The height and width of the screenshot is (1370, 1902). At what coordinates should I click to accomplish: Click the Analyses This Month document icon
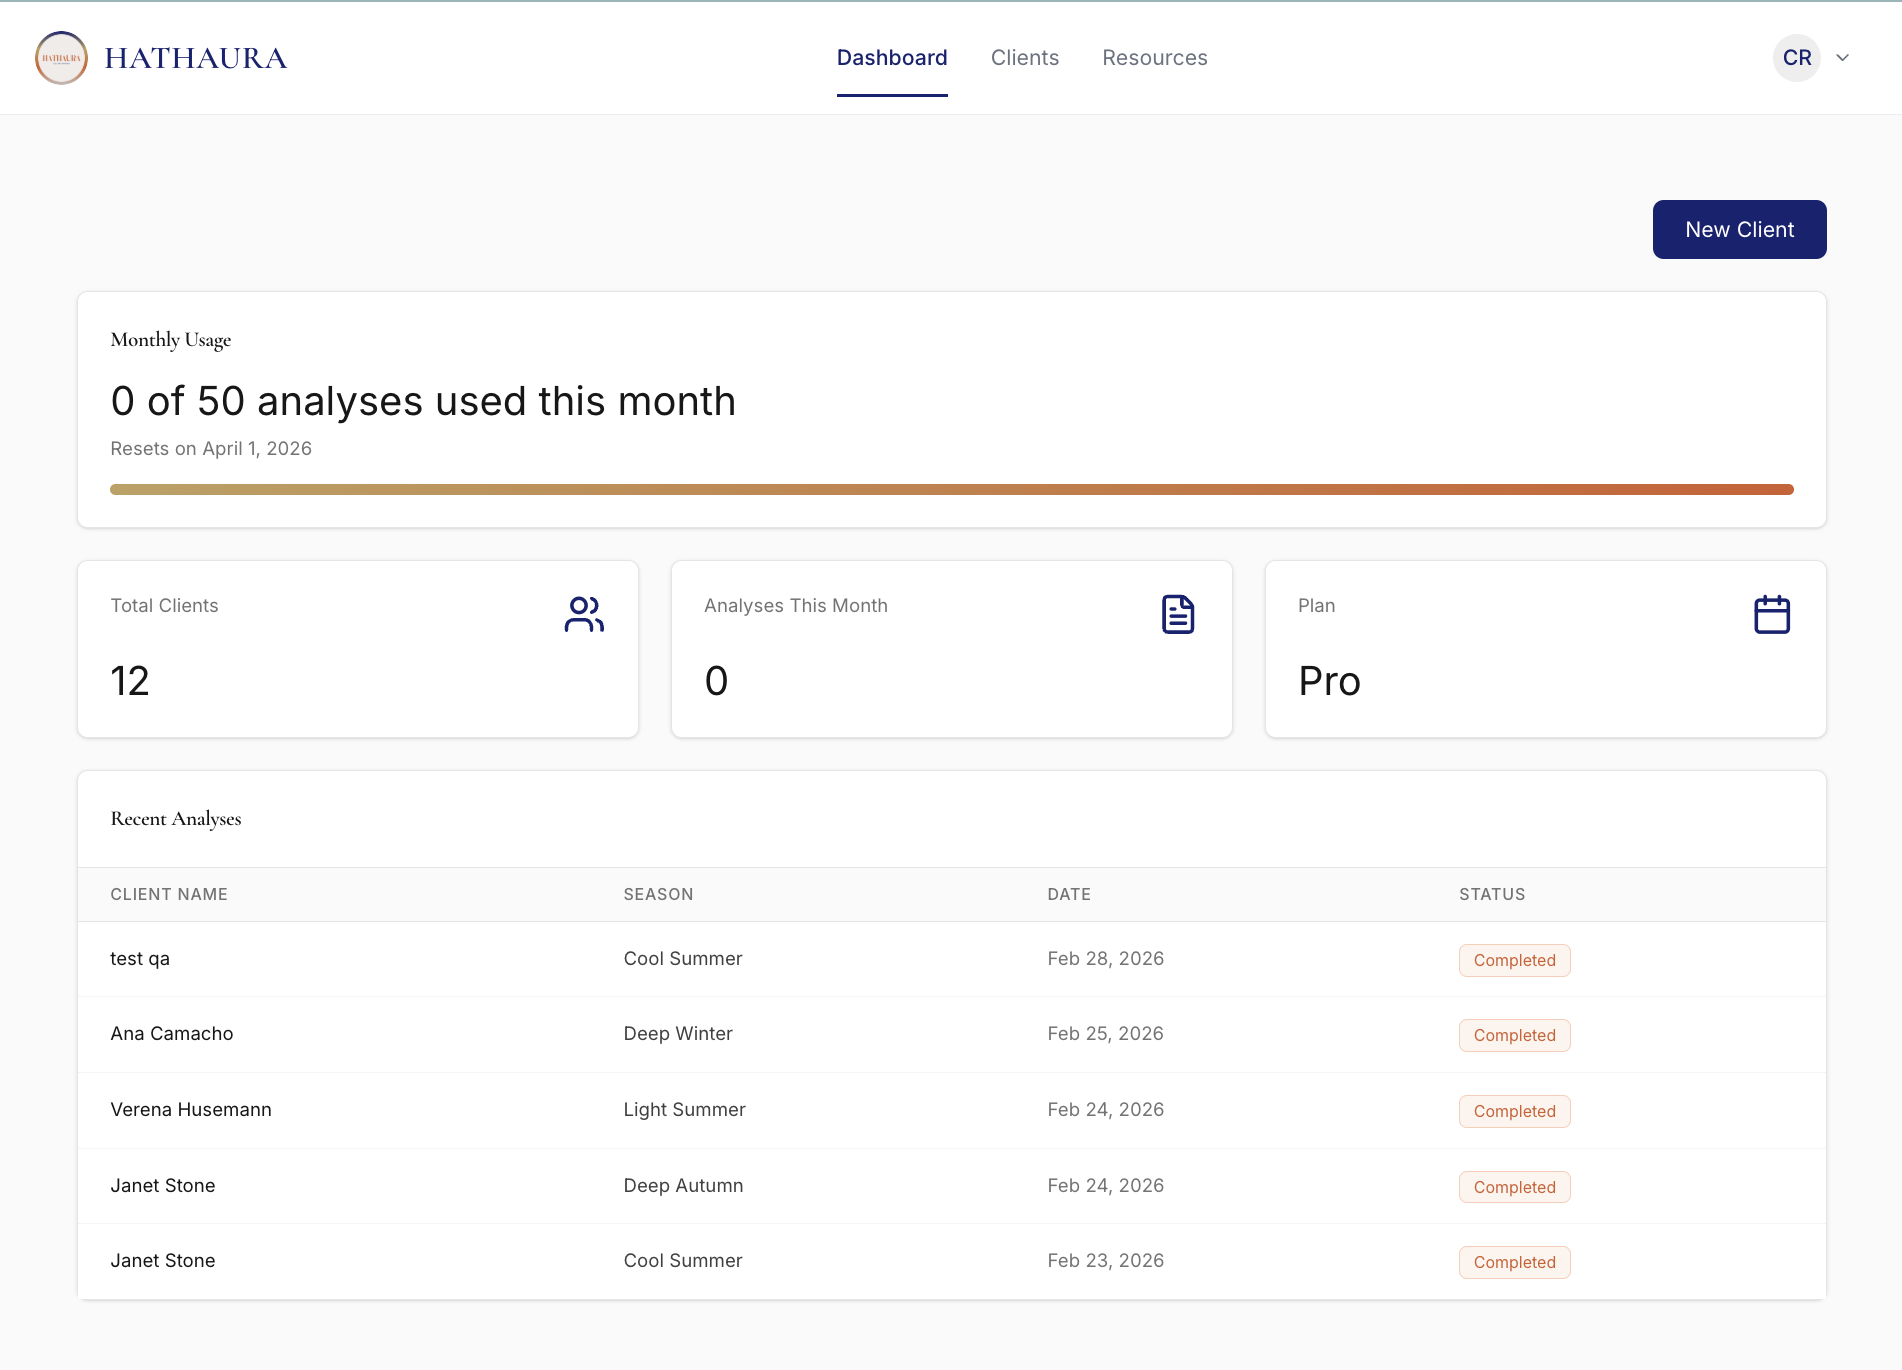click(1178, 614)
